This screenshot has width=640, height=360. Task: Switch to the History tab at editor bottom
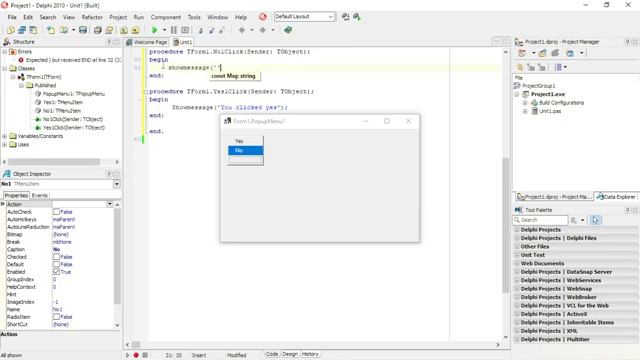(x=310, y=354)
